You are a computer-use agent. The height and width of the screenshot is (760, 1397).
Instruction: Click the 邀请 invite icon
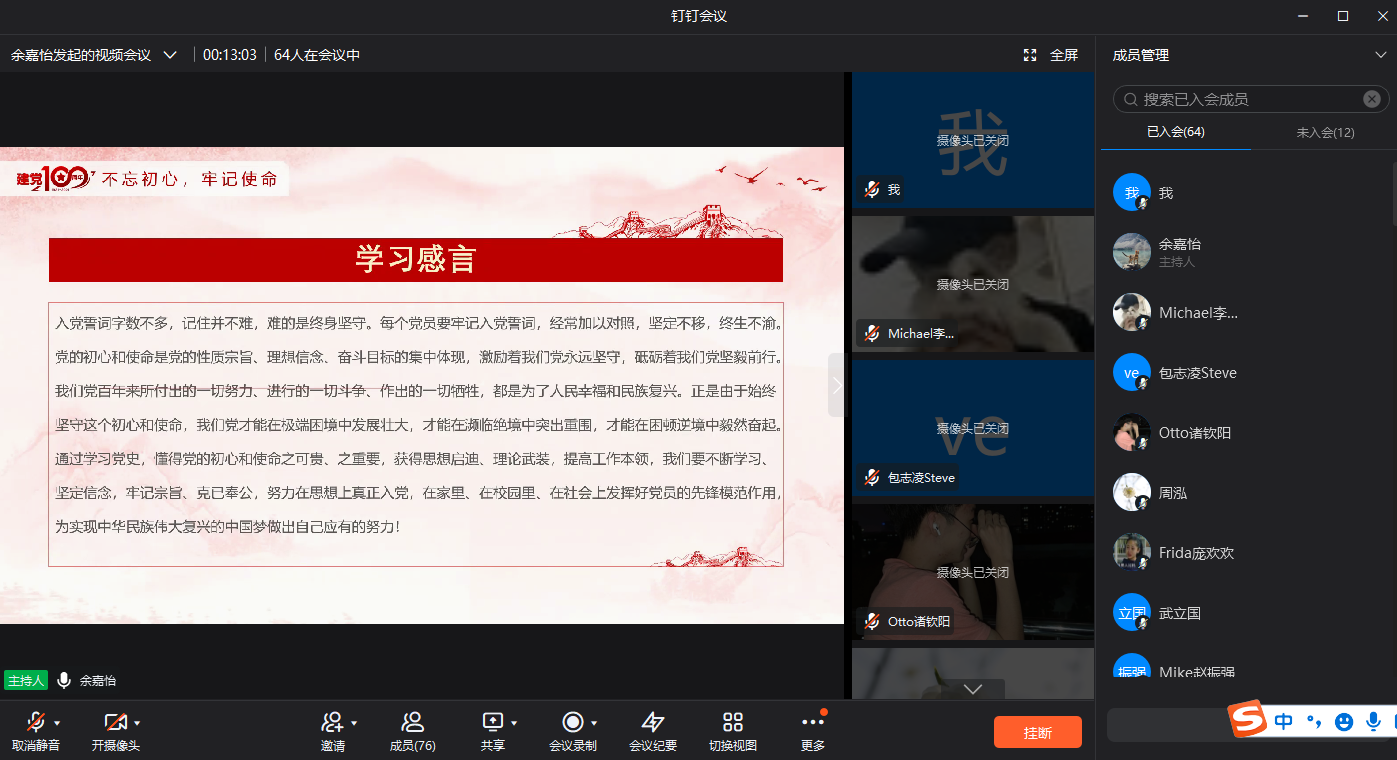click(x=331, y=722)
